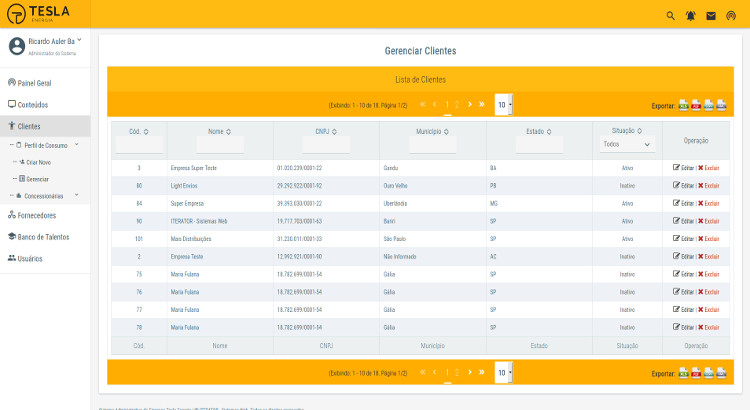Export to PDF above the table

(696, 105)
